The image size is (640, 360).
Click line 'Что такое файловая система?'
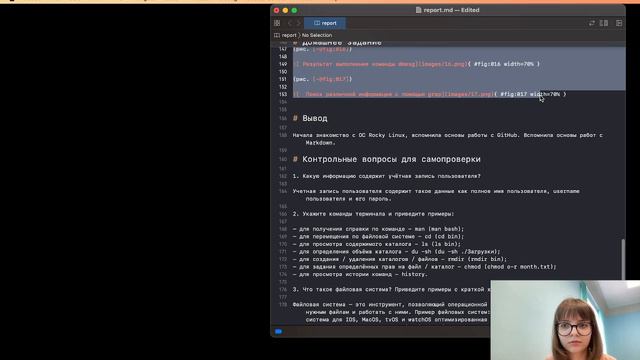pyautogui.click(x=391, y=289)
